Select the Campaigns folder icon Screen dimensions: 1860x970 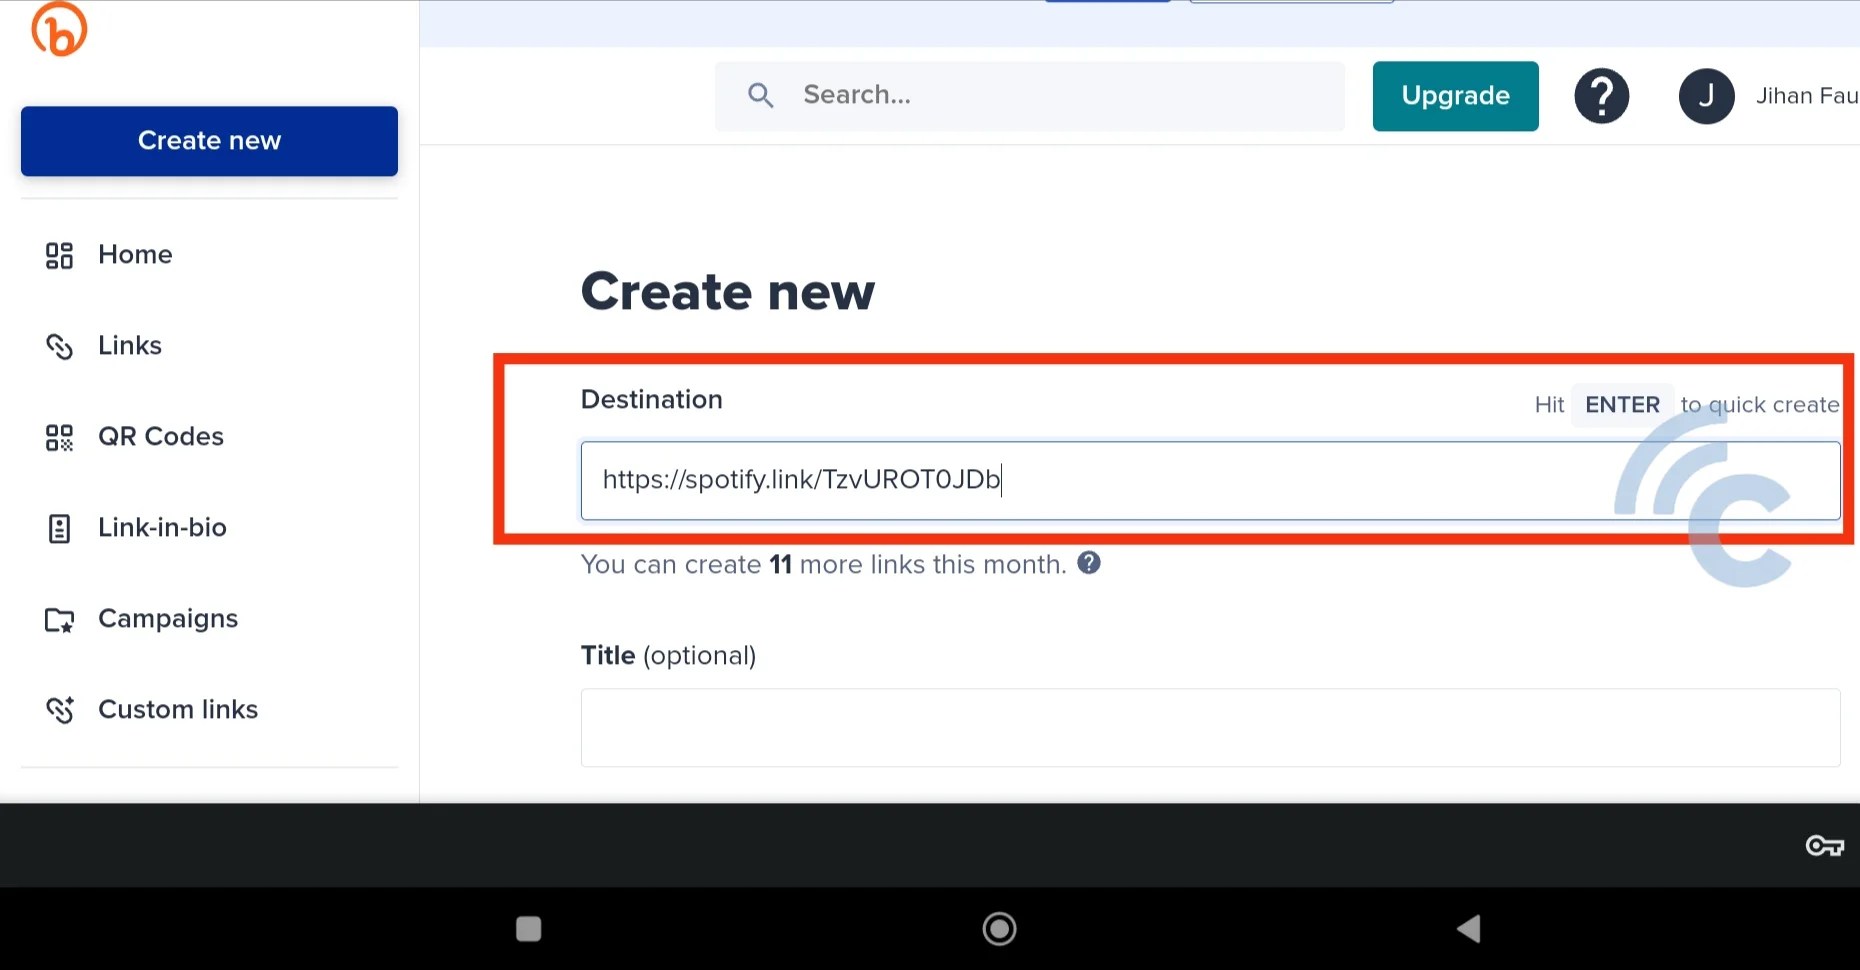coord(59,619)
